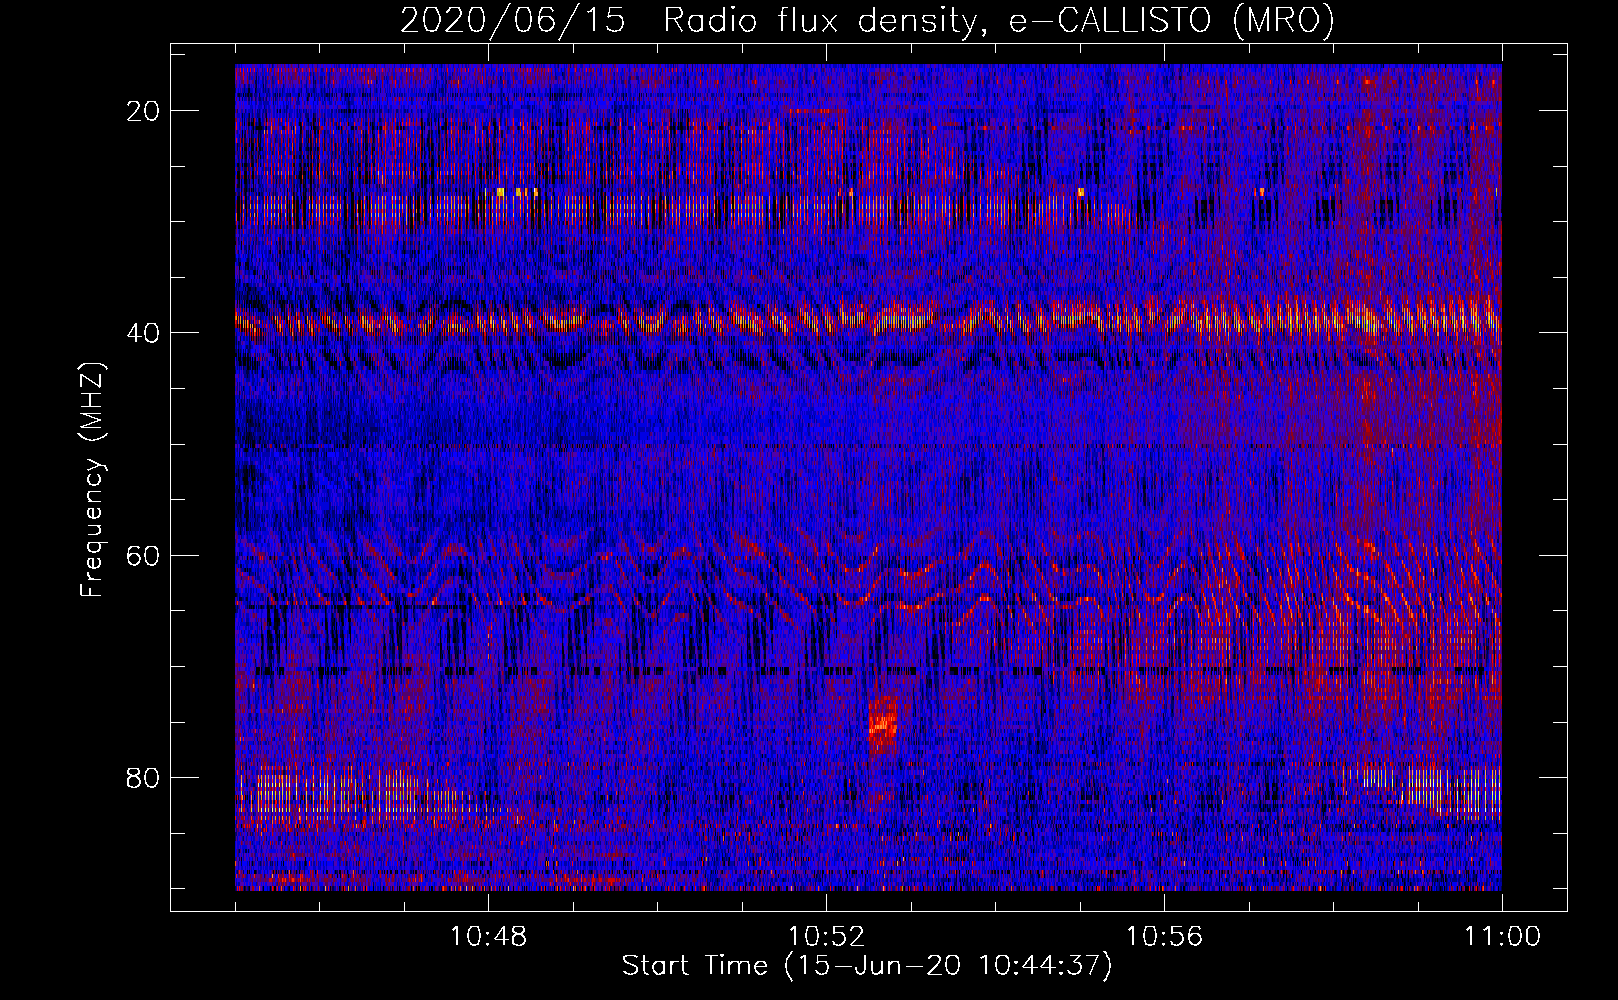This screenshot has height=1000, width=1618.
Task: Click the plot title 'Radio flux density, e-CALLISTO (MRO)'
Action: 998,20
